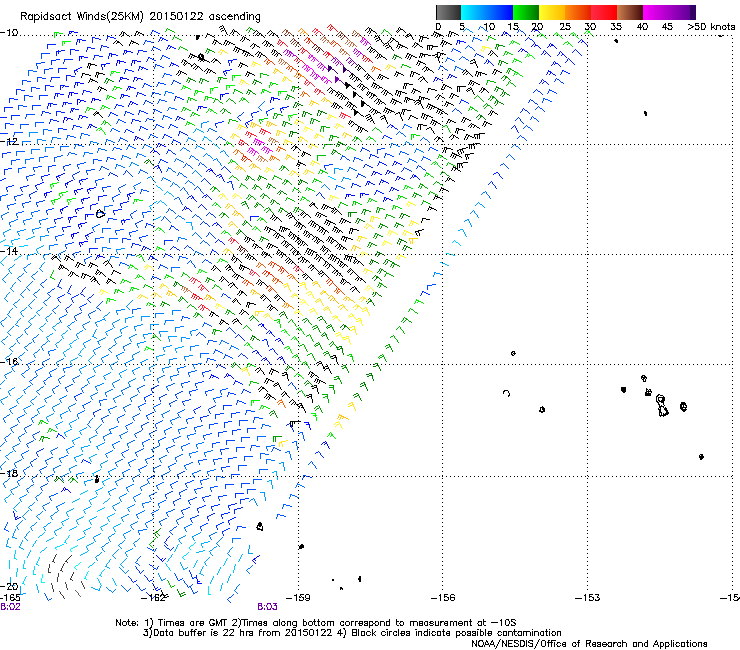Image resolution: width=740 pixels, height=650 pixels.
Task: Click the NOAA/NESDIS Office of Research credit
Action: click(x=589, y=644)
